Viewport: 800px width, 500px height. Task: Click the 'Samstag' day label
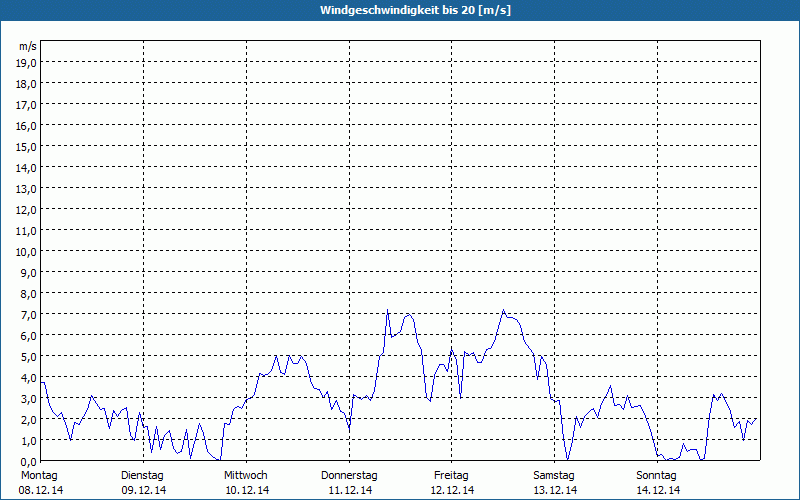pyautogui.click(x=554, y=476)
